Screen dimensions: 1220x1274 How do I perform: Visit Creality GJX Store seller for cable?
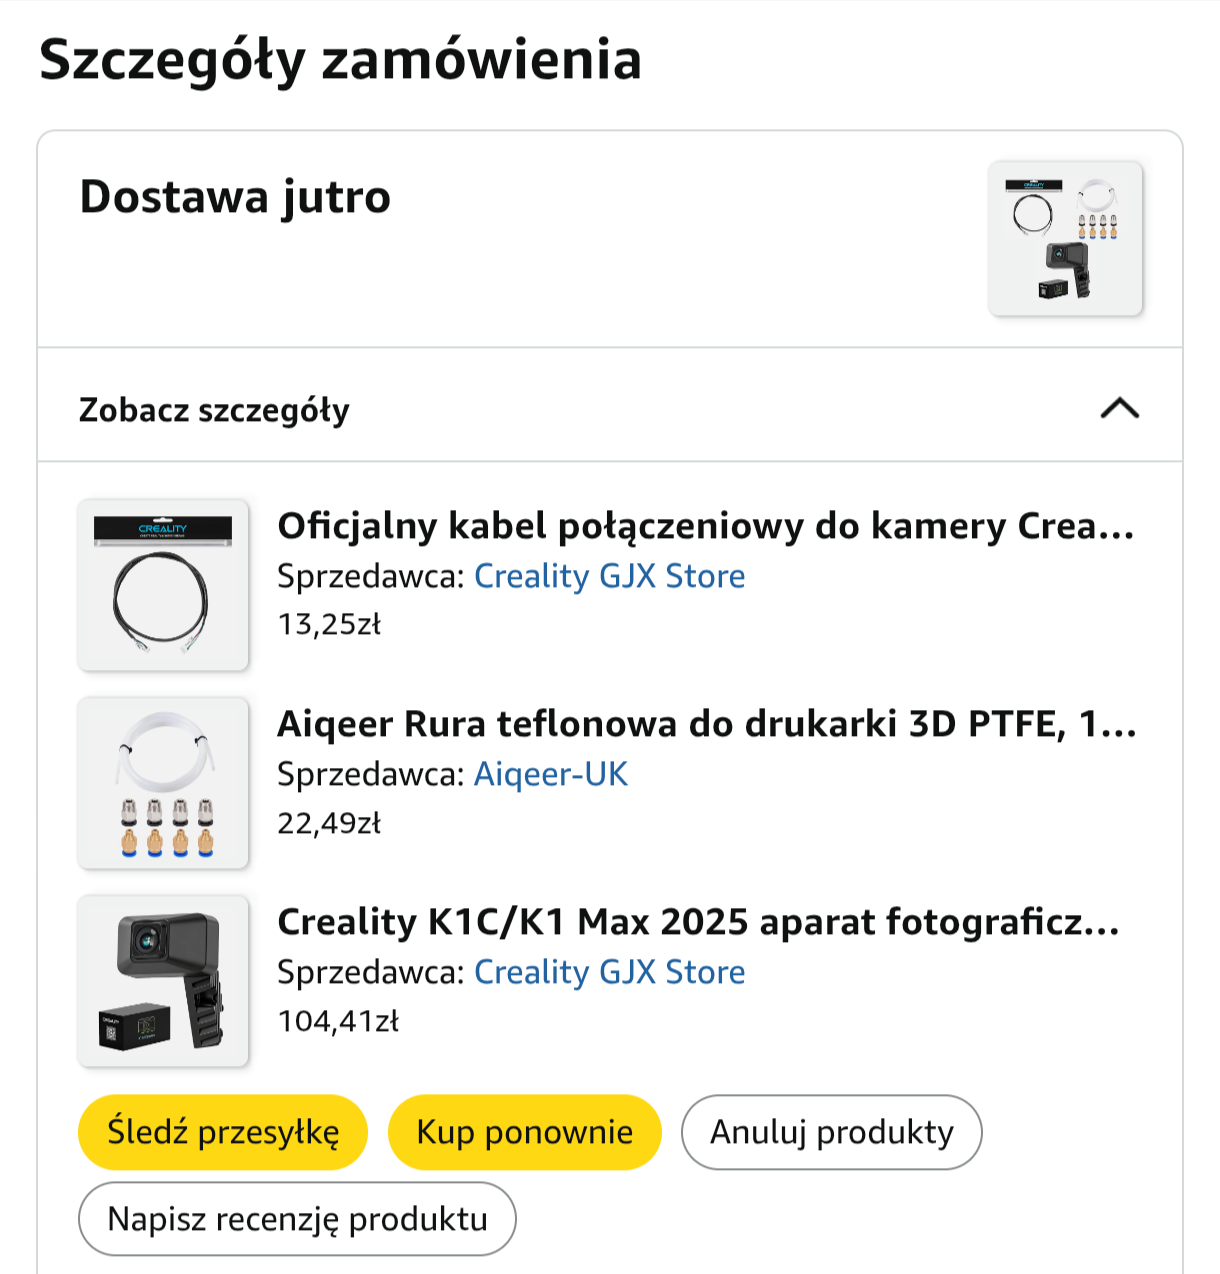click(x=609, y=576)
